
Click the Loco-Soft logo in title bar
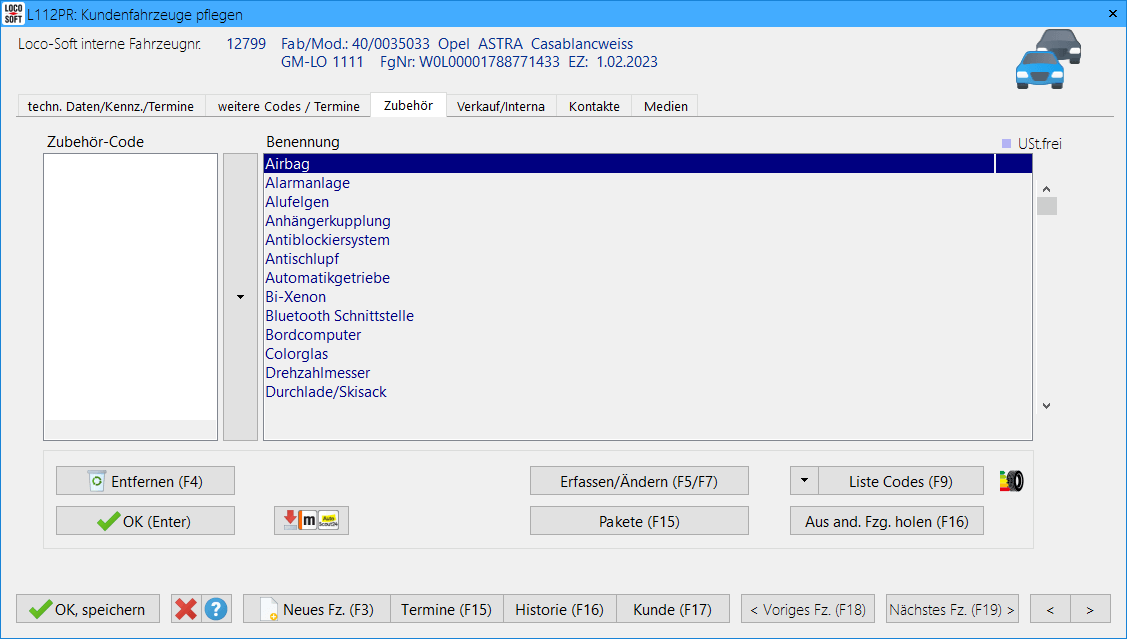(x=13, y=14)
